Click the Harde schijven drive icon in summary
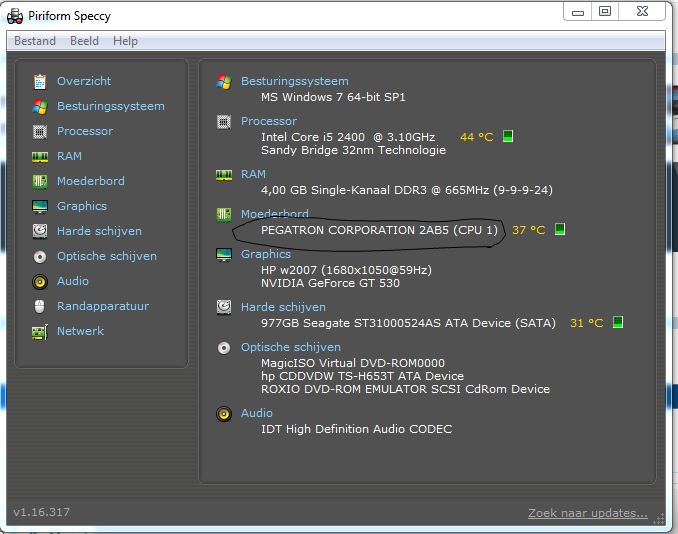Screen dimensions: 678x534 pyautogui.click(x=224, y=307)
